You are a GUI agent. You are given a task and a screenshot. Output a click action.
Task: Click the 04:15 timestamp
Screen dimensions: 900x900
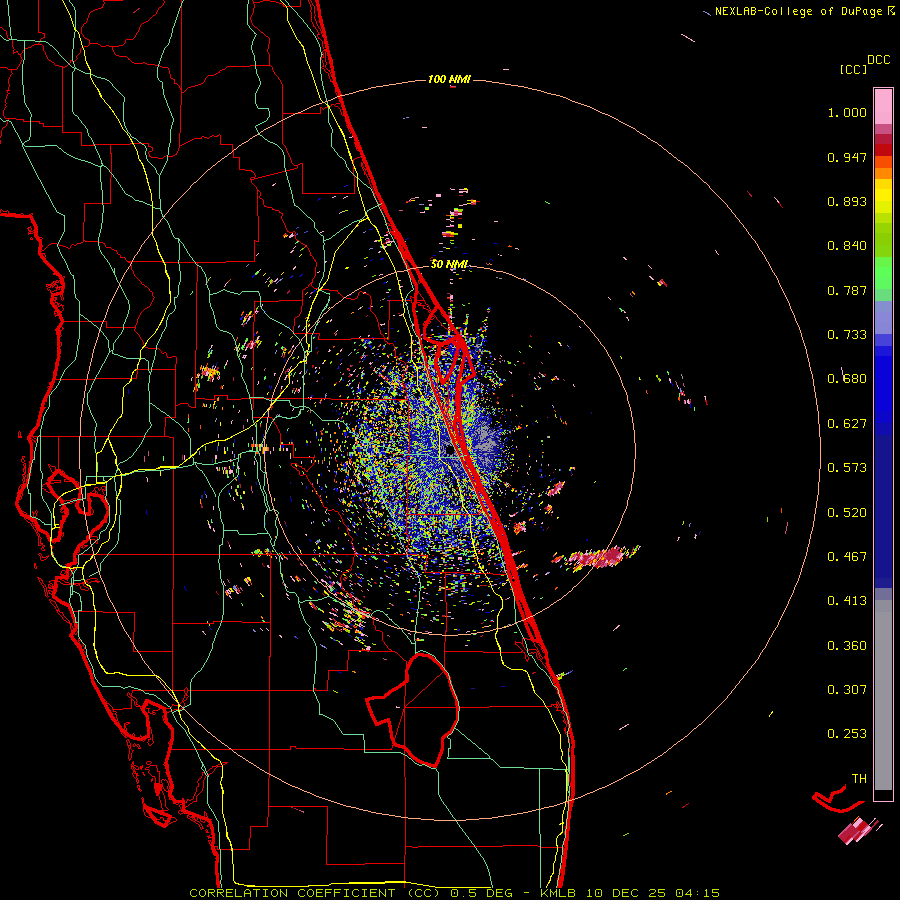[697, 893]
